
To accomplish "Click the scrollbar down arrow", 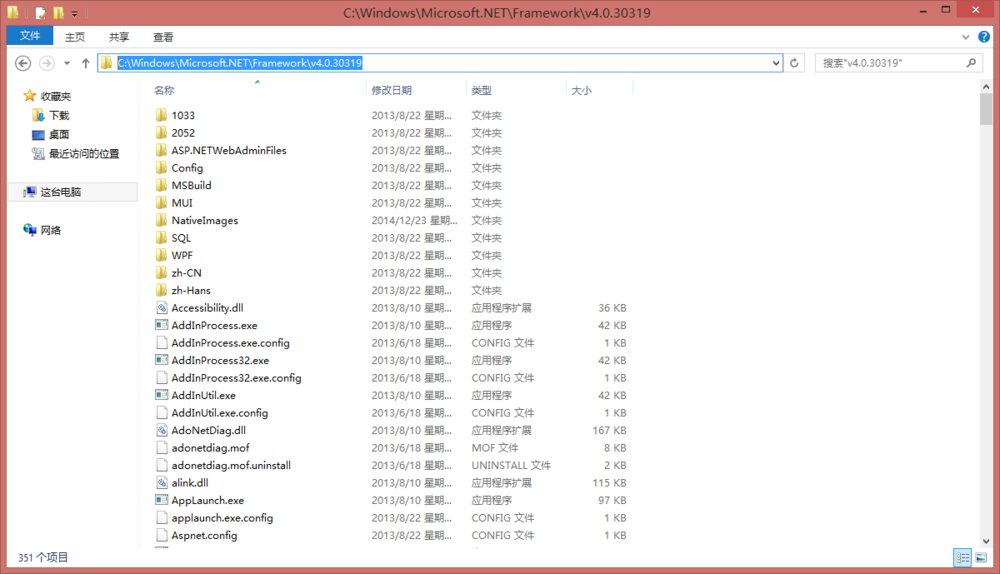I will 986,541.
